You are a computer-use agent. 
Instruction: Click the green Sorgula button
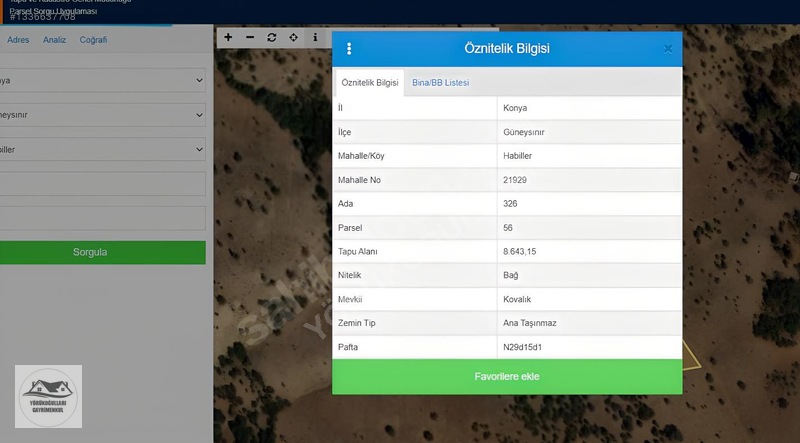[102, 252]
